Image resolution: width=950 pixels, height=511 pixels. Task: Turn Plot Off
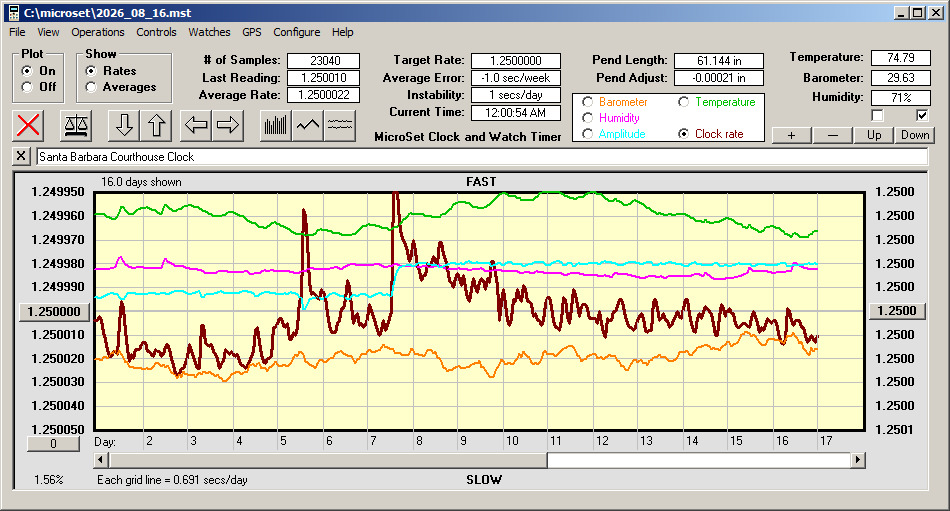tap(27, 87)
